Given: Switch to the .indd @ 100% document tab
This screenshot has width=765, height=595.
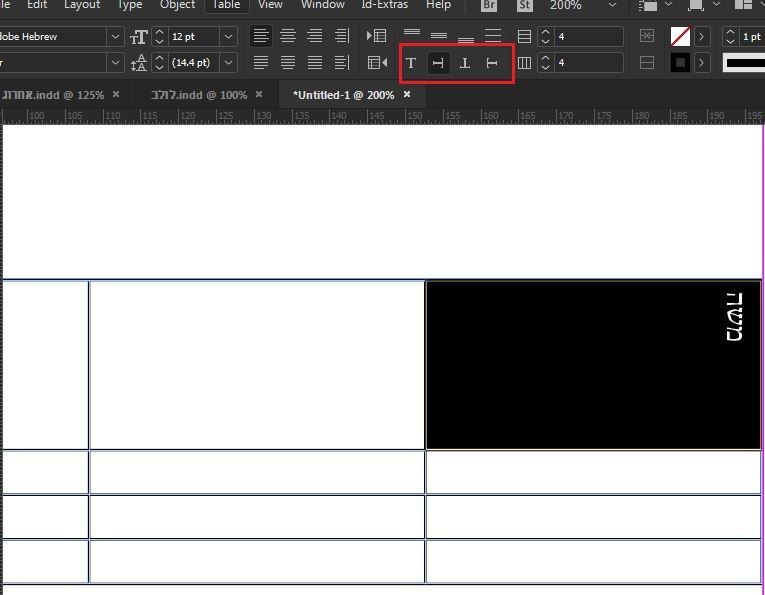Looking at the screenshot, I should pyautogui.click(x=199, y=95).
